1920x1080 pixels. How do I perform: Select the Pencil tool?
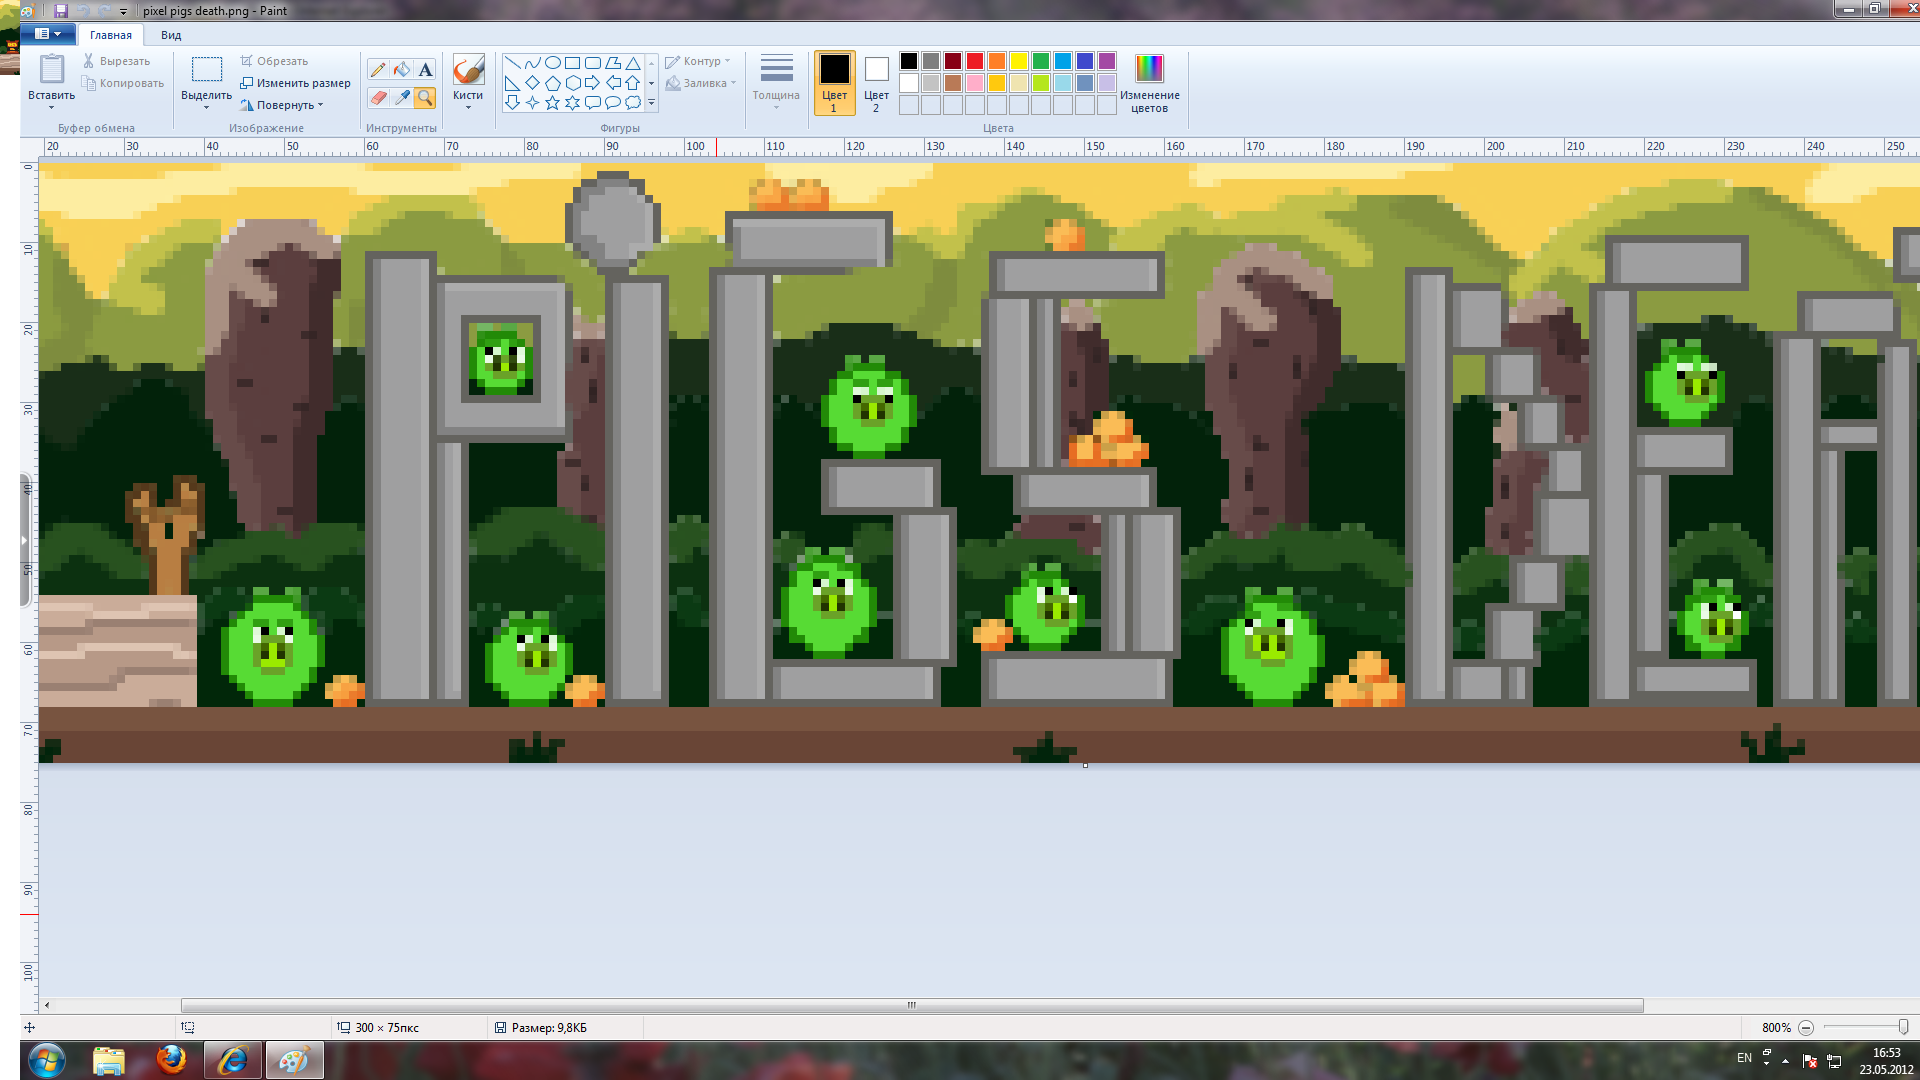tap(377, 69)
